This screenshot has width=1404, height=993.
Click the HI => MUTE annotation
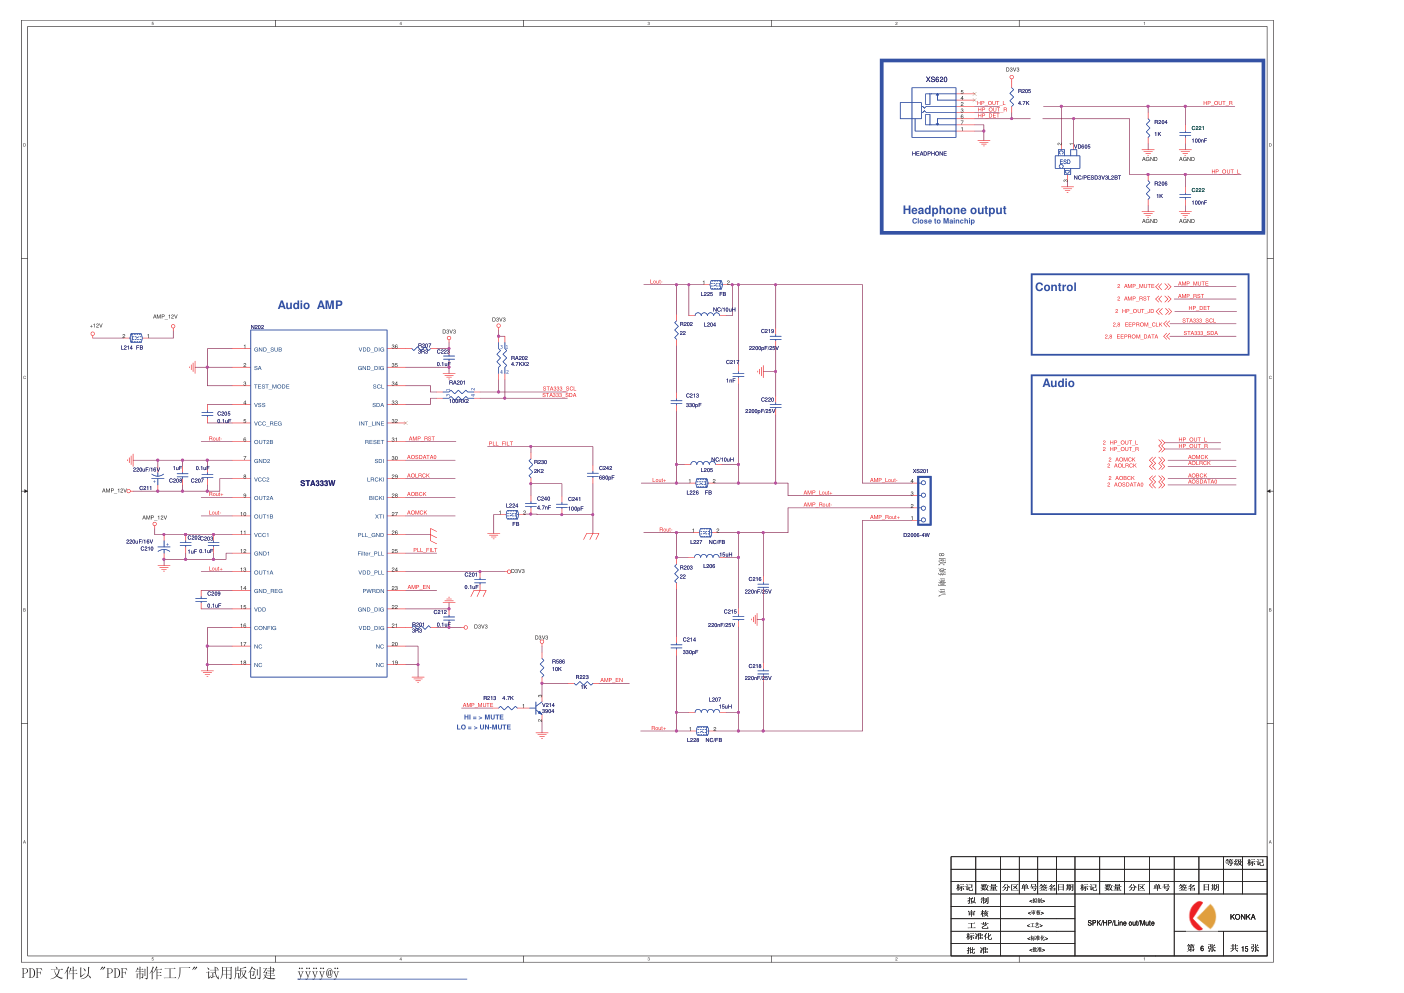[484, 717]
